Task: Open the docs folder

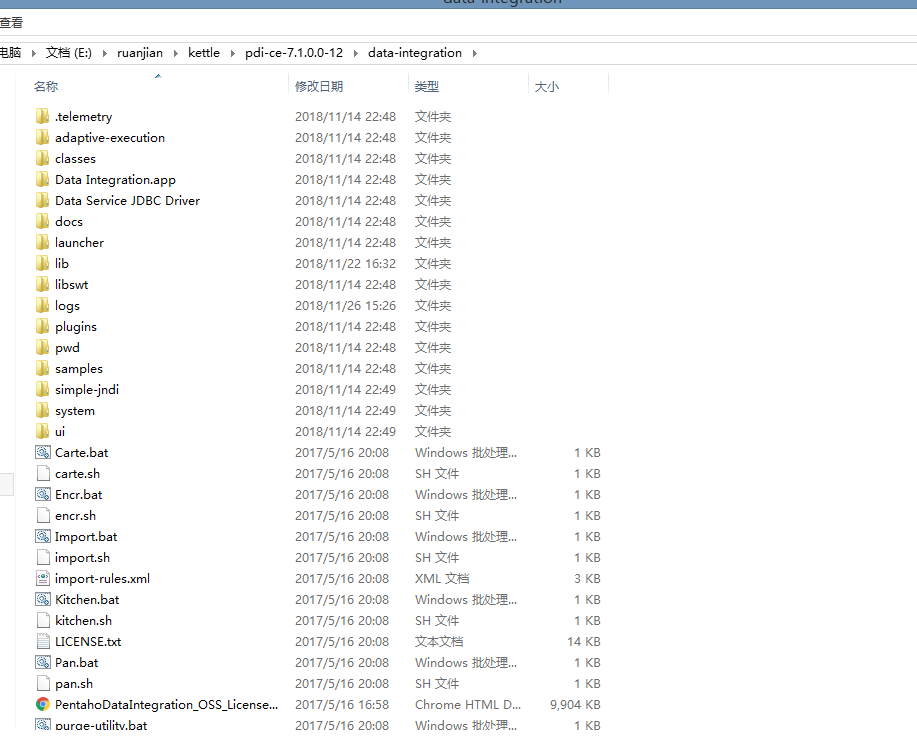Action: pos(68,221)
